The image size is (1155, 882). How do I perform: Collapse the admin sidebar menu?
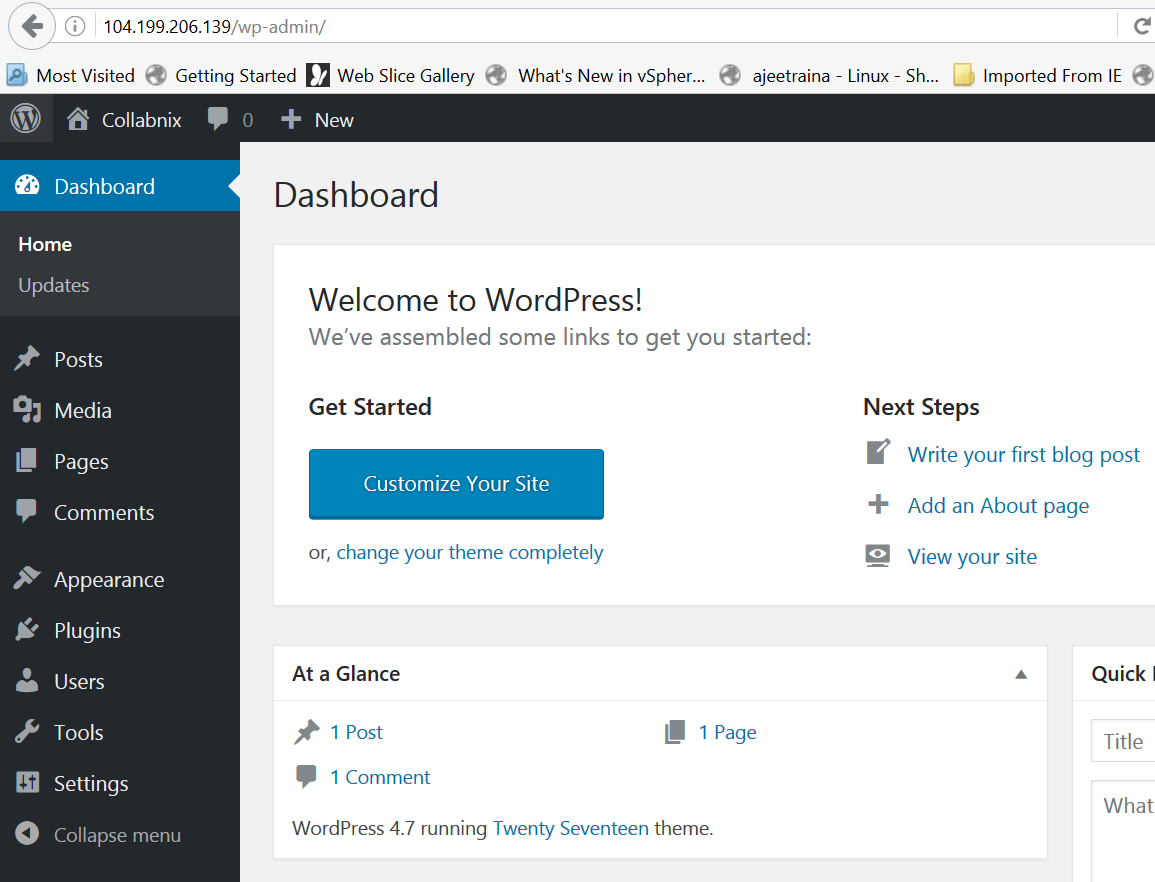[x=116, y=835]
